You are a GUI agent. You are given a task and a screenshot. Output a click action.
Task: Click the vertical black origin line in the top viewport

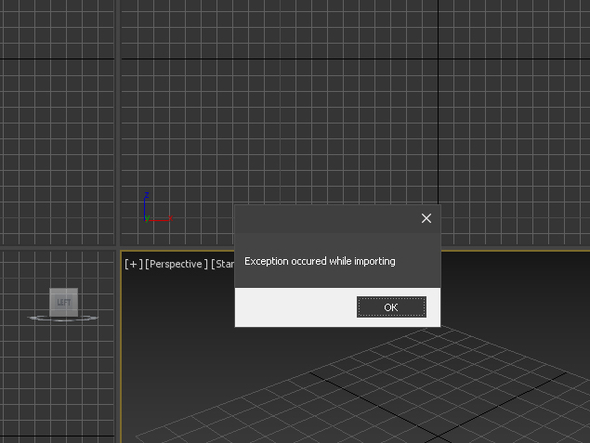click(x=438, y=102)
